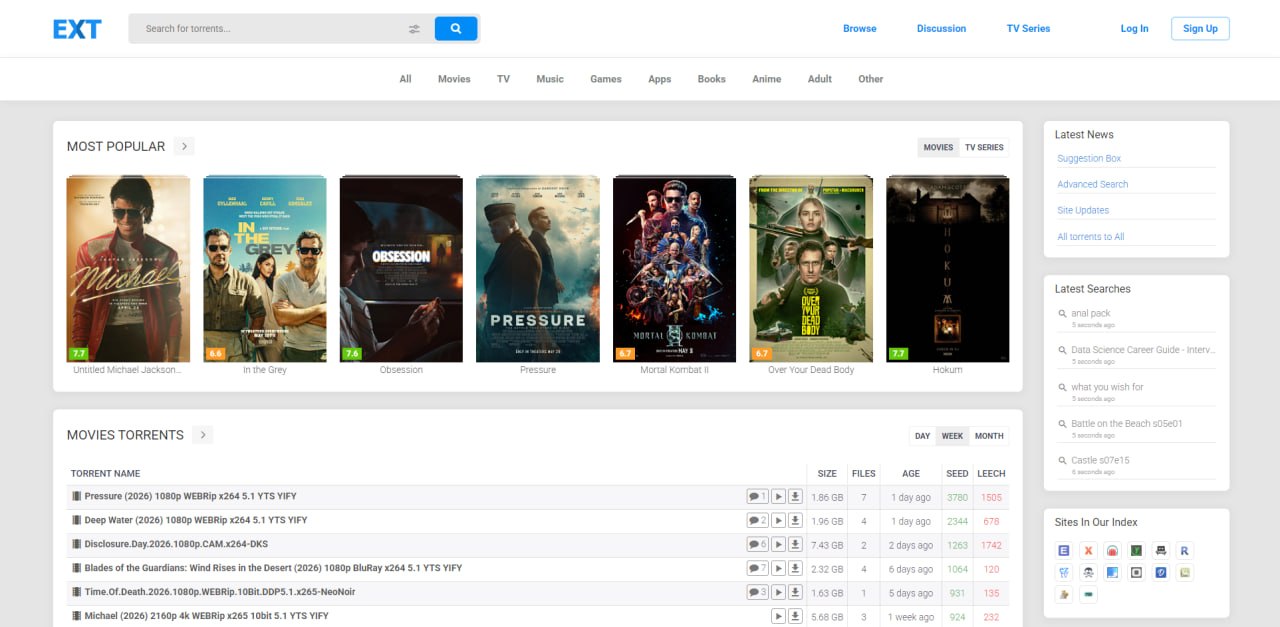Select the All category
The image size is (1280, 627).
click(x=405, y=79)
